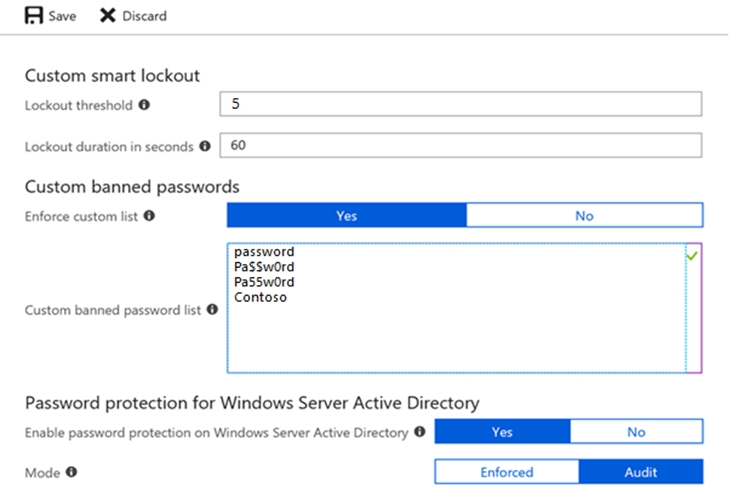
Task: Click info icon beside Lockout threshold
Action: click(144, 104)
